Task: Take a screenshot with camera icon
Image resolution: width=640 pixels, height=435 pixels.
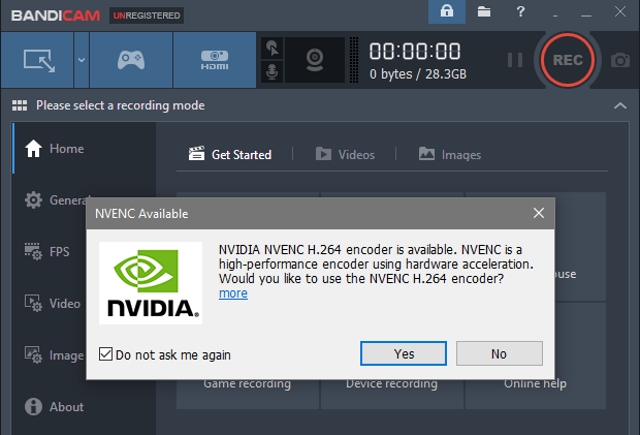Action: pos(620,60)
